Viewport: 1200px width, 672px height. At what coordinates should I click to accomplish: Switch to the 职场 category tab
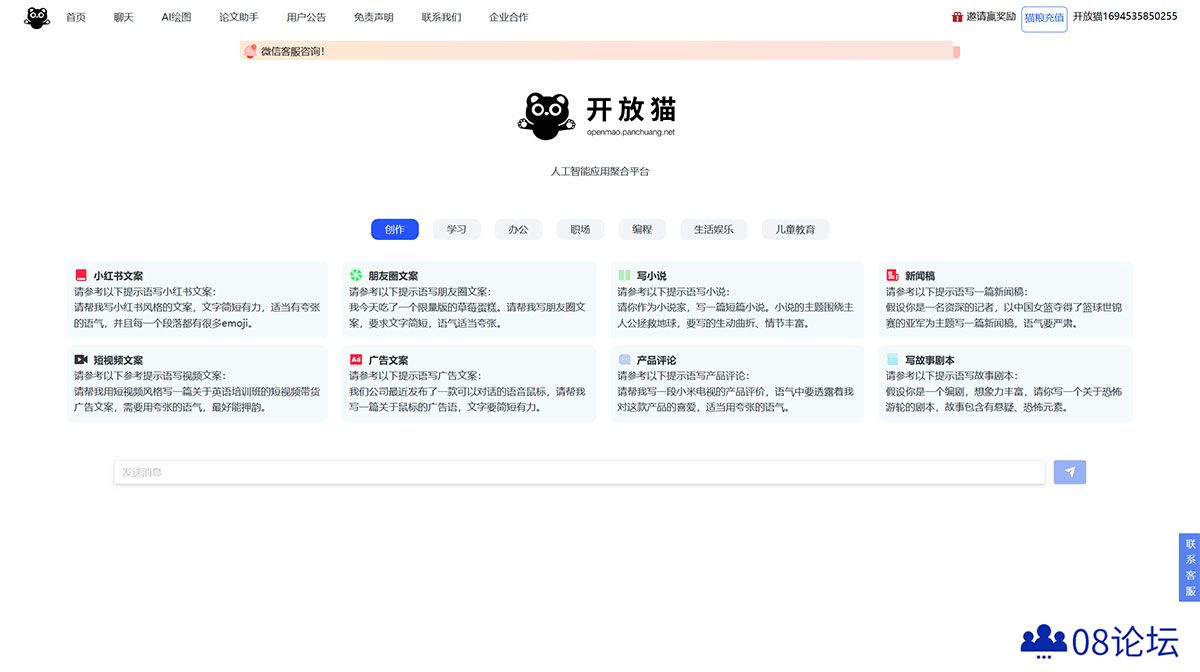coord(580,229)
